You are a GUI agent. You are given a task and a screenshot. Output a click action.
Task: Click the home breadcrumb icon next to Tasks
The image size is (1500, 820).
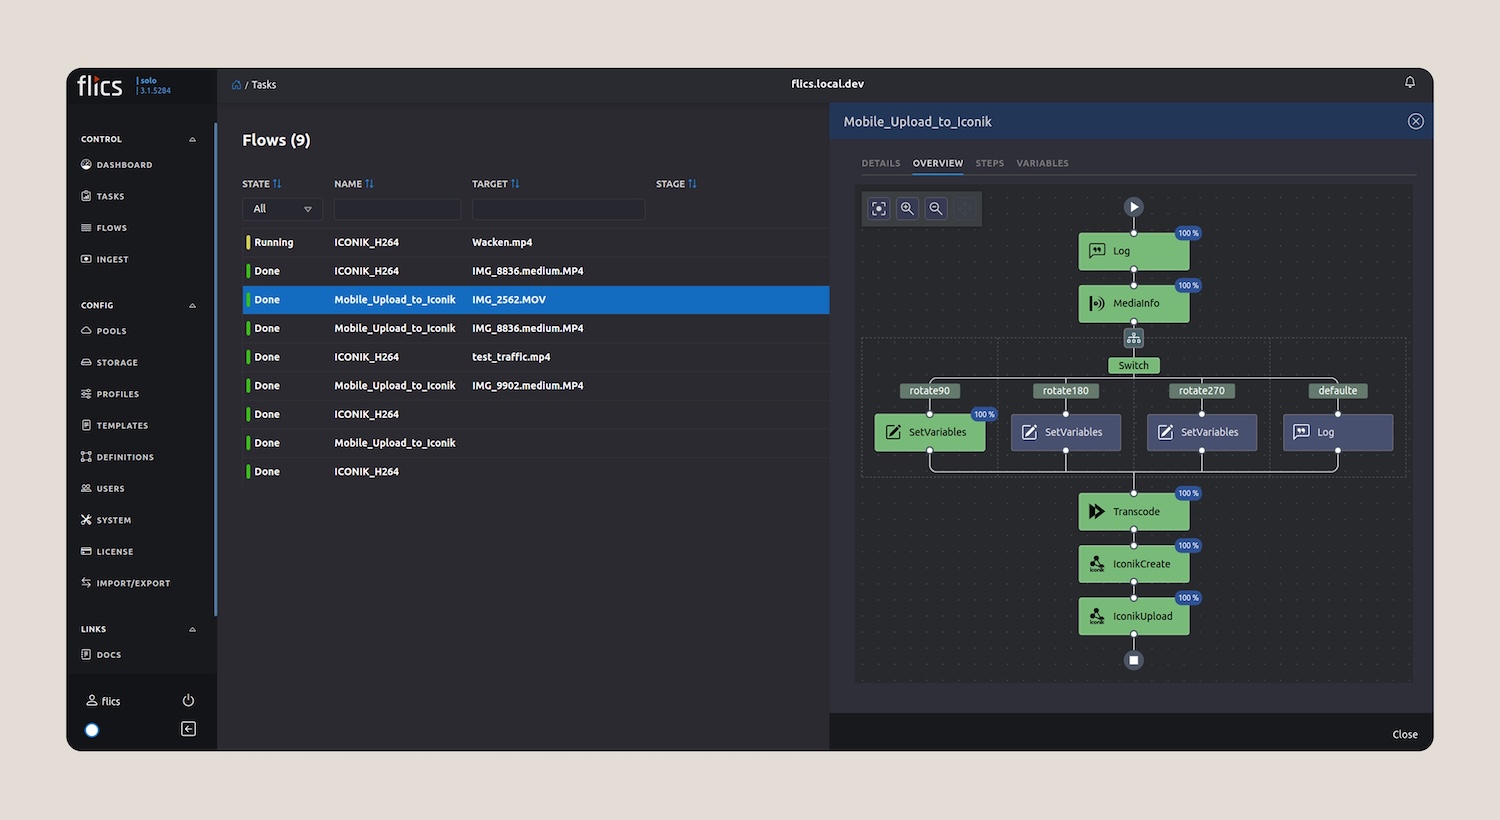point(236,84)
